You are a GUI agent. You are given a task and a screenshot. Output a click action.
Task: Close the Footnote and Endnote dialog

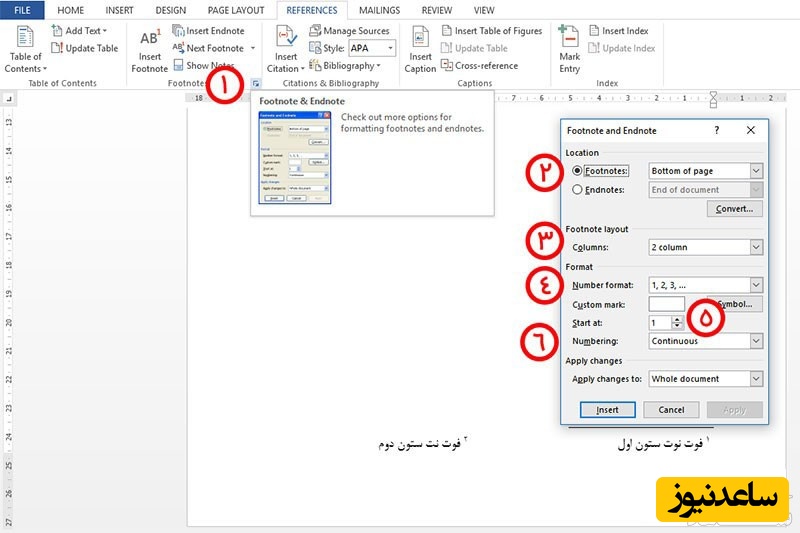click(751, 130)
